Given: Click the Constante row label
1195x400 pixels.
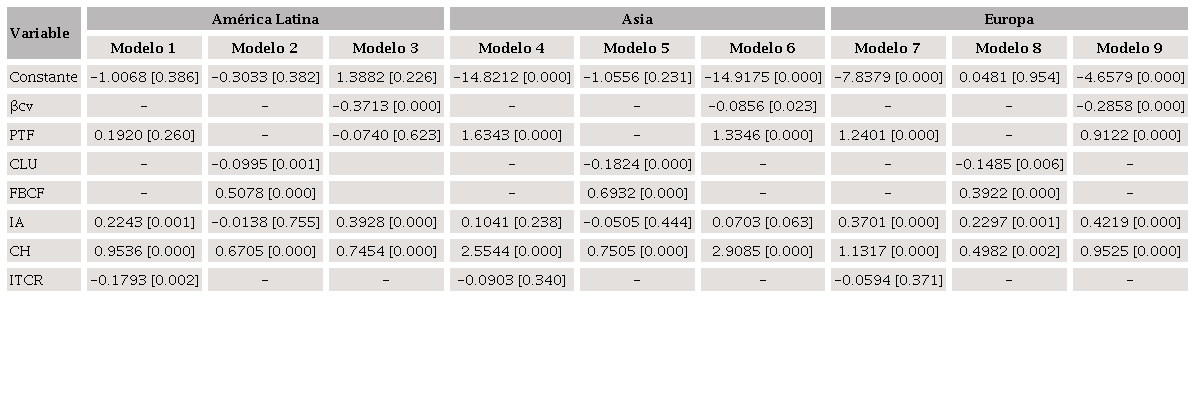Looking at the screenshot, I should [43, 77].
